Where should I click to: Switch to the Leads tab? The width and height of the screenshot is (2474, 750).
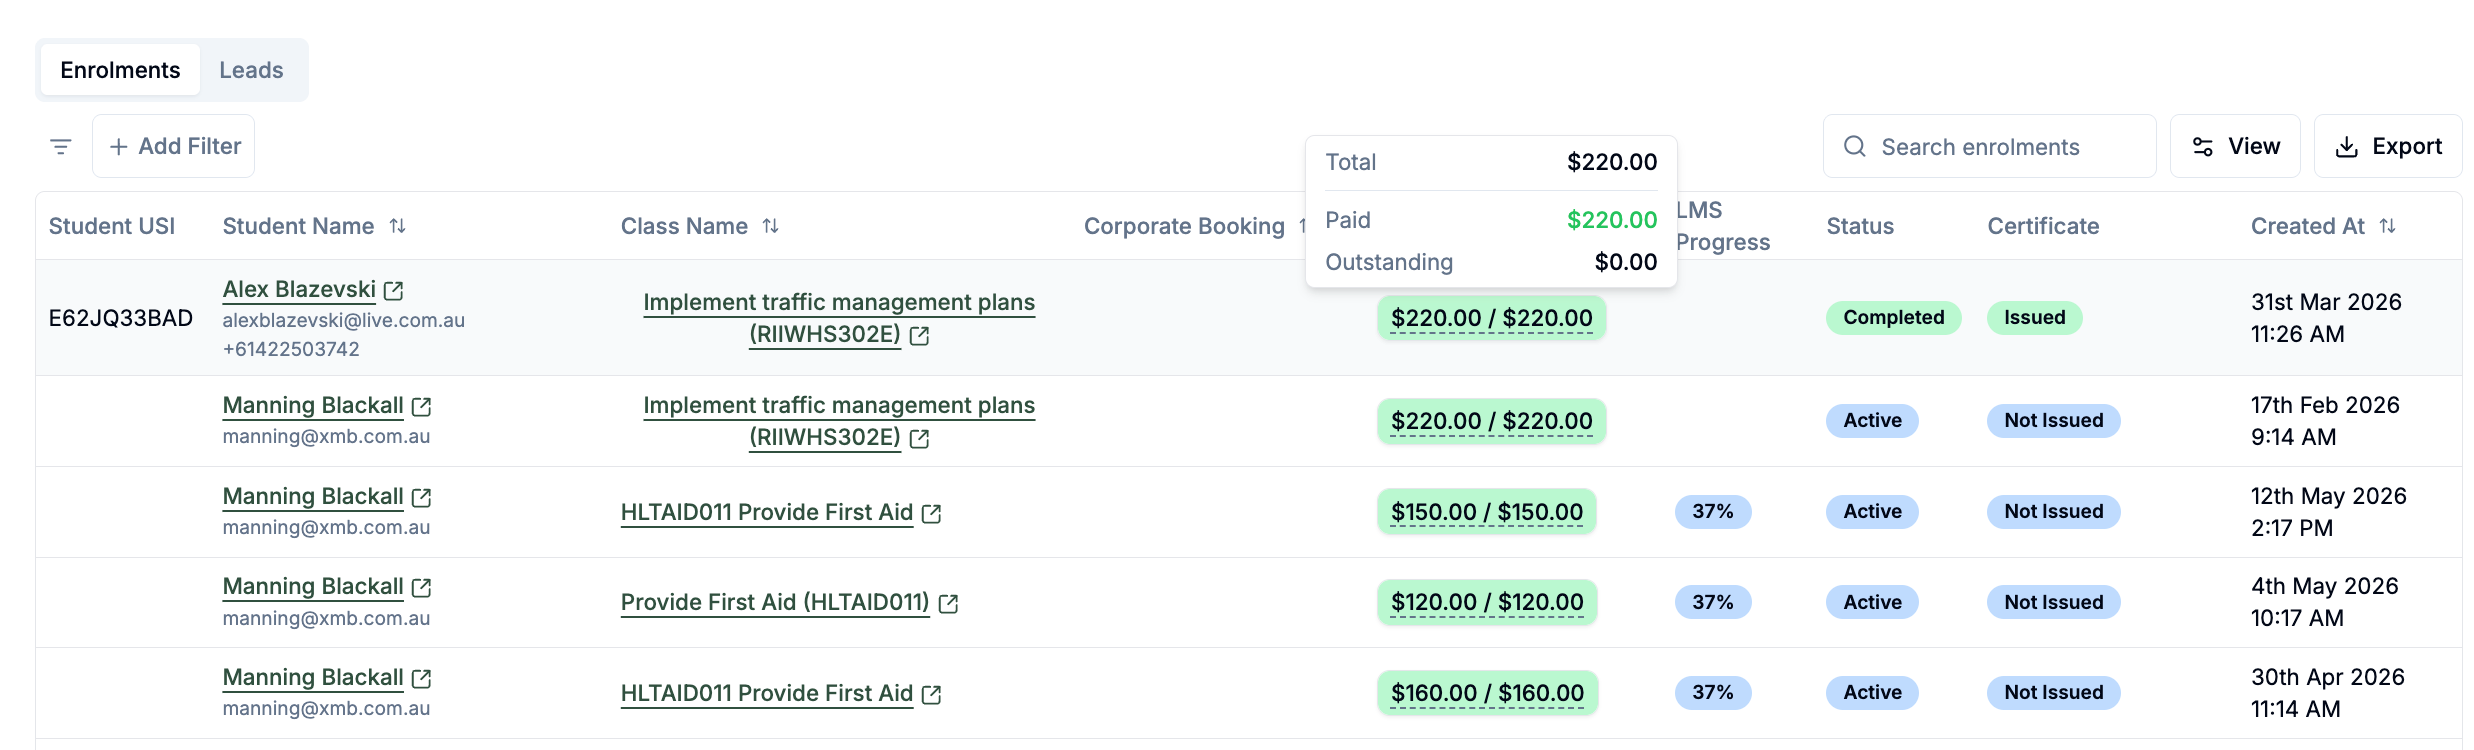(251, 70)
